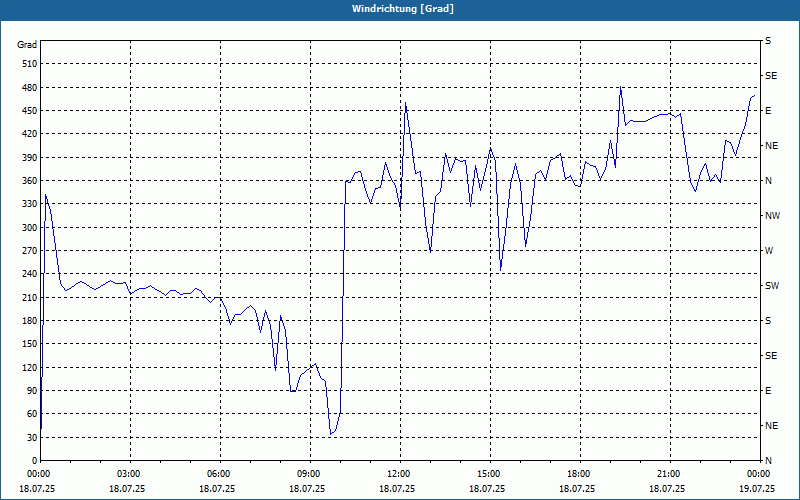Click the 330 degree axis label
This screenshot has width=800, height=500.
coord(30,204)
